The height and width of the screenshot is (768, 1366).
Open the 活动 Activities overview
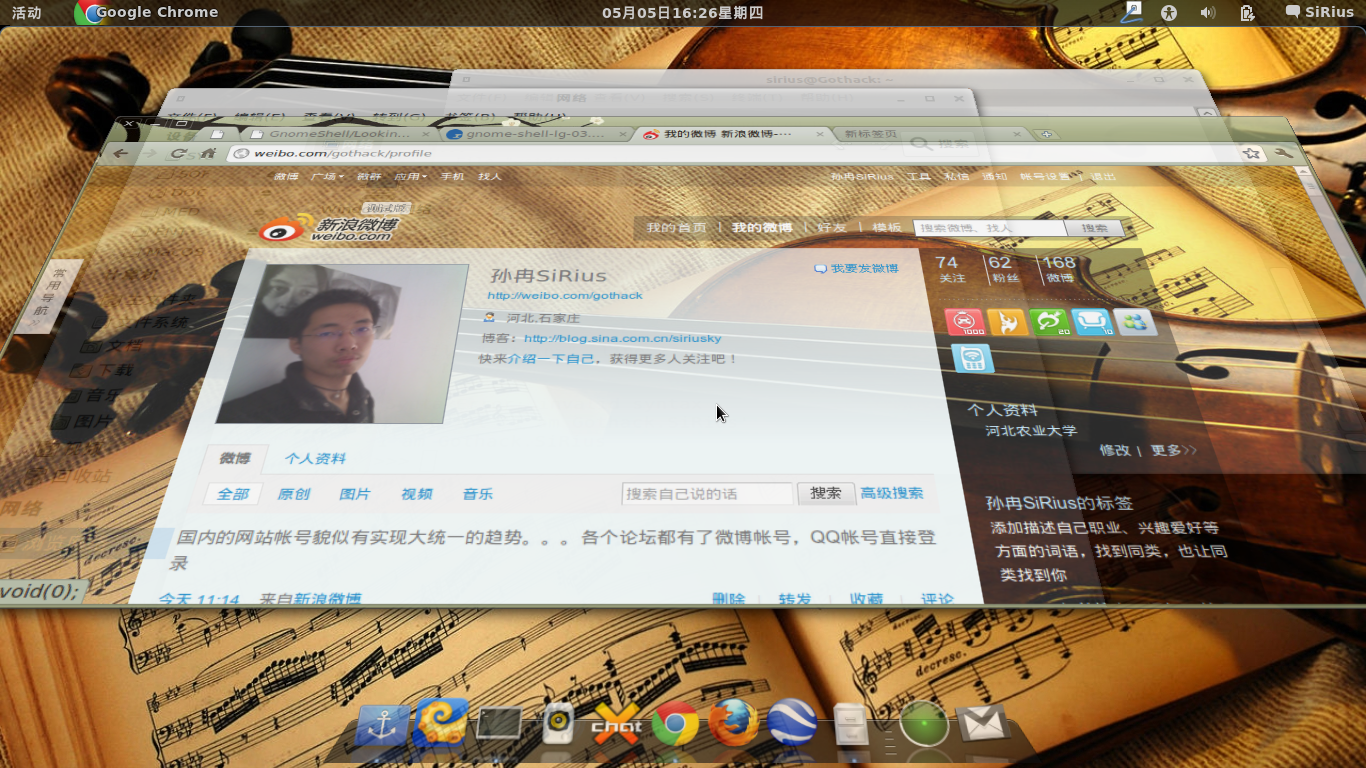[x=27, y=12]
